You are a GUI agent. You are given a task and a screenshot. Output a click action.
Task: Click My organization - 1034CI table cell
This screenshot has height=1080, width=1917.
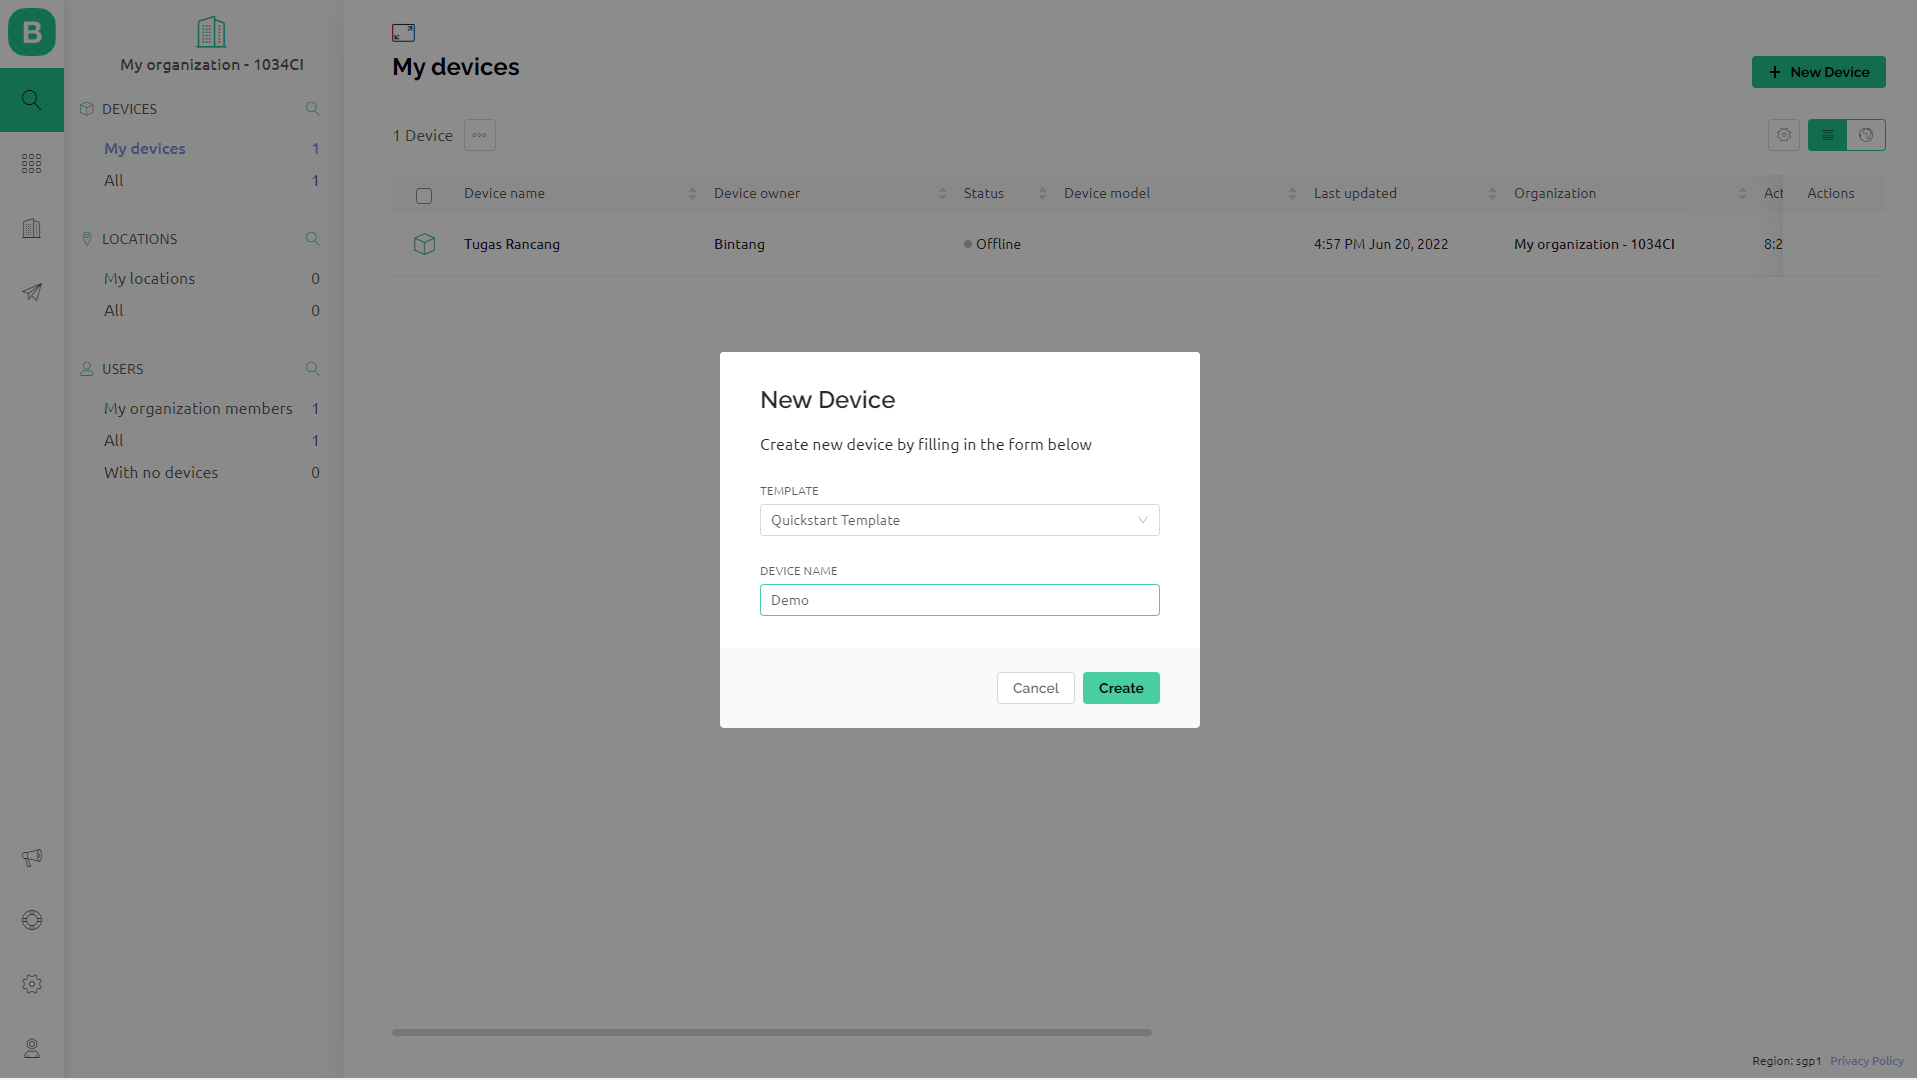pyautogui.click(x=1594, y=244)
